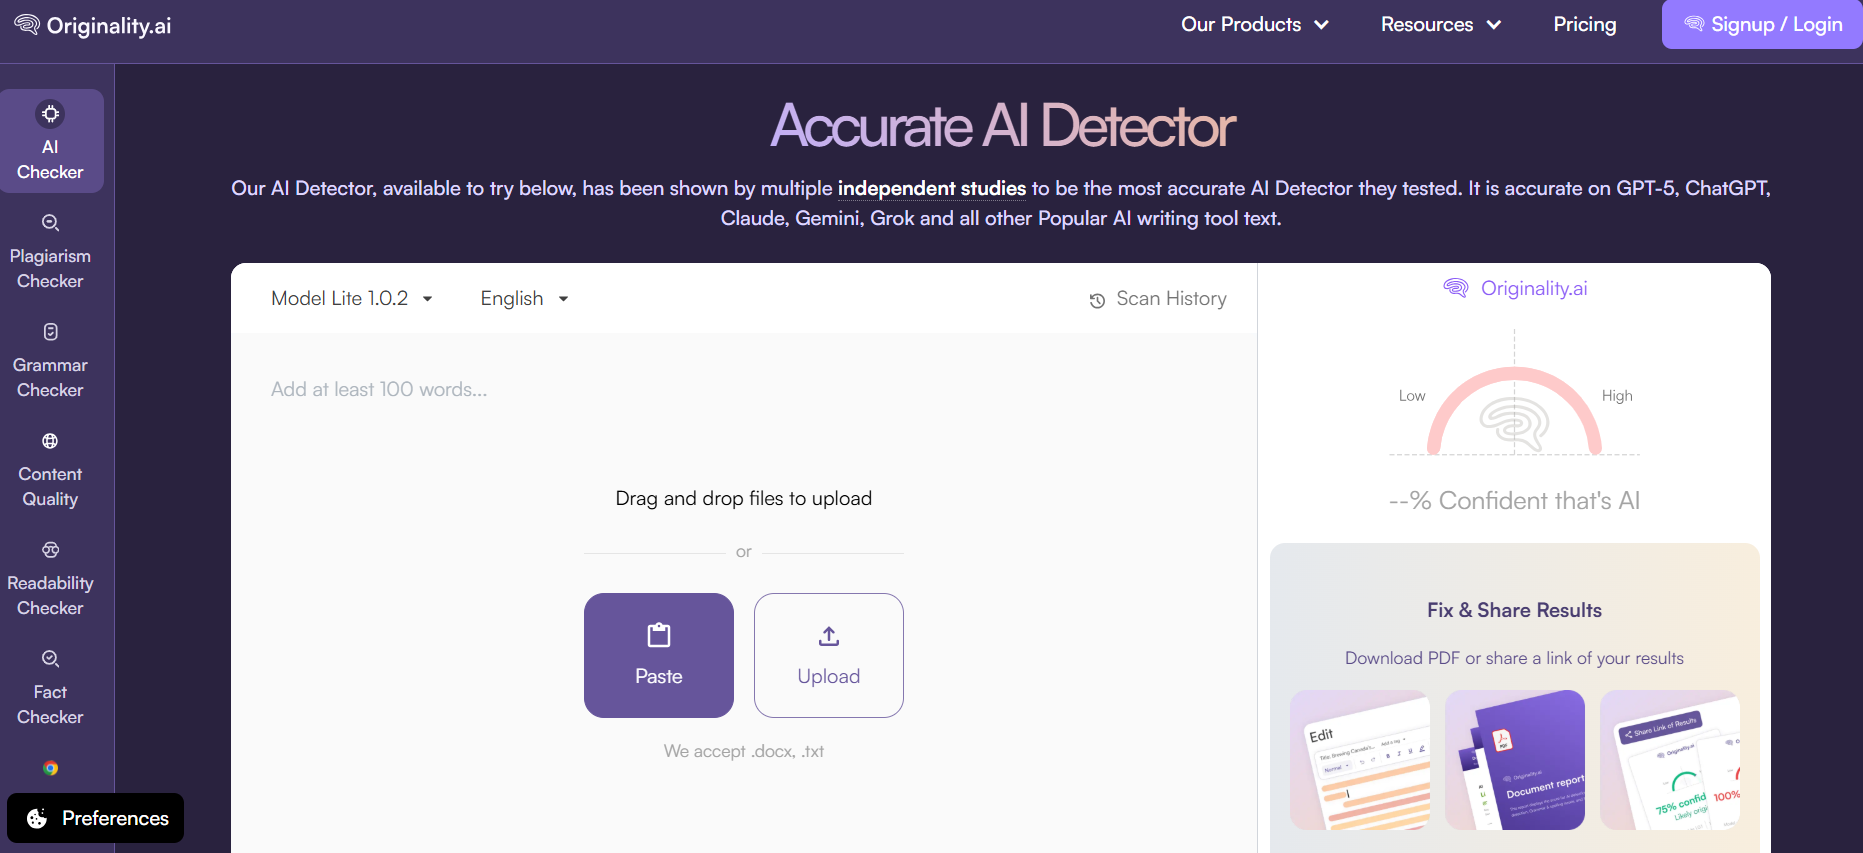
Task: Go to the Pricing page
Action: (1584, 24)
